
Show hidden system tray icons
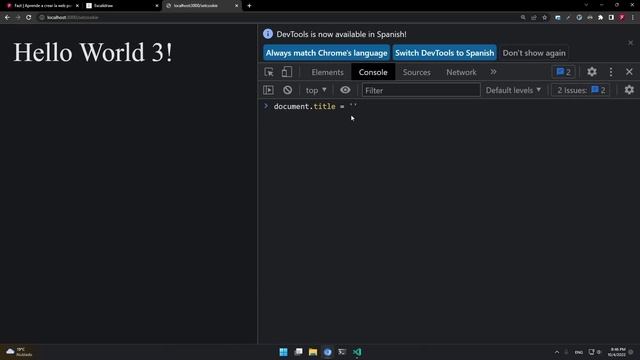pyautogui.click(x=557, y=352)
